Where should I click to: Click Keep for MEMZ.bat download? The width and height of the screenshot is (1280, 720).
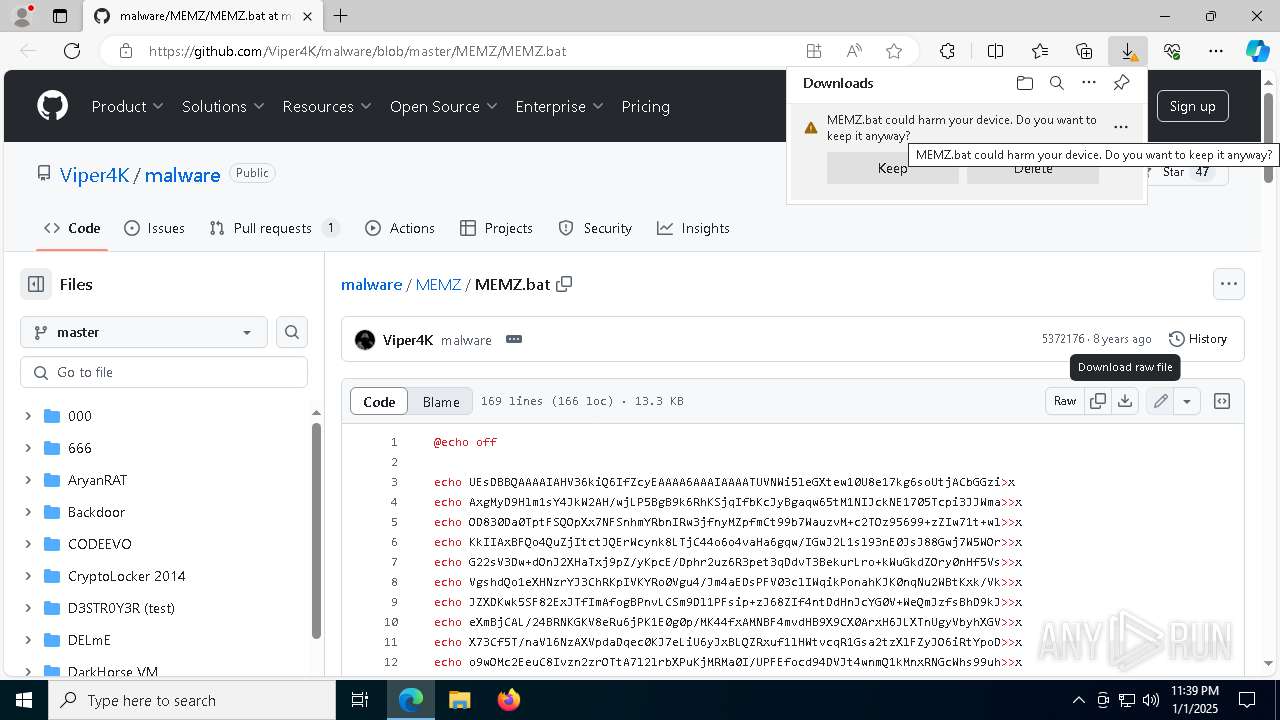click(892, 168)
